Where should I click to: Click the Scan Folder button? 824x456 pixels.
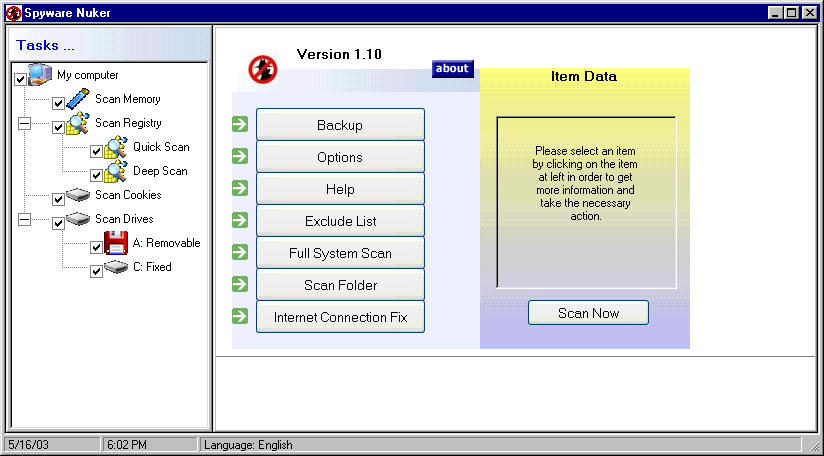click(x=340, y=285)
